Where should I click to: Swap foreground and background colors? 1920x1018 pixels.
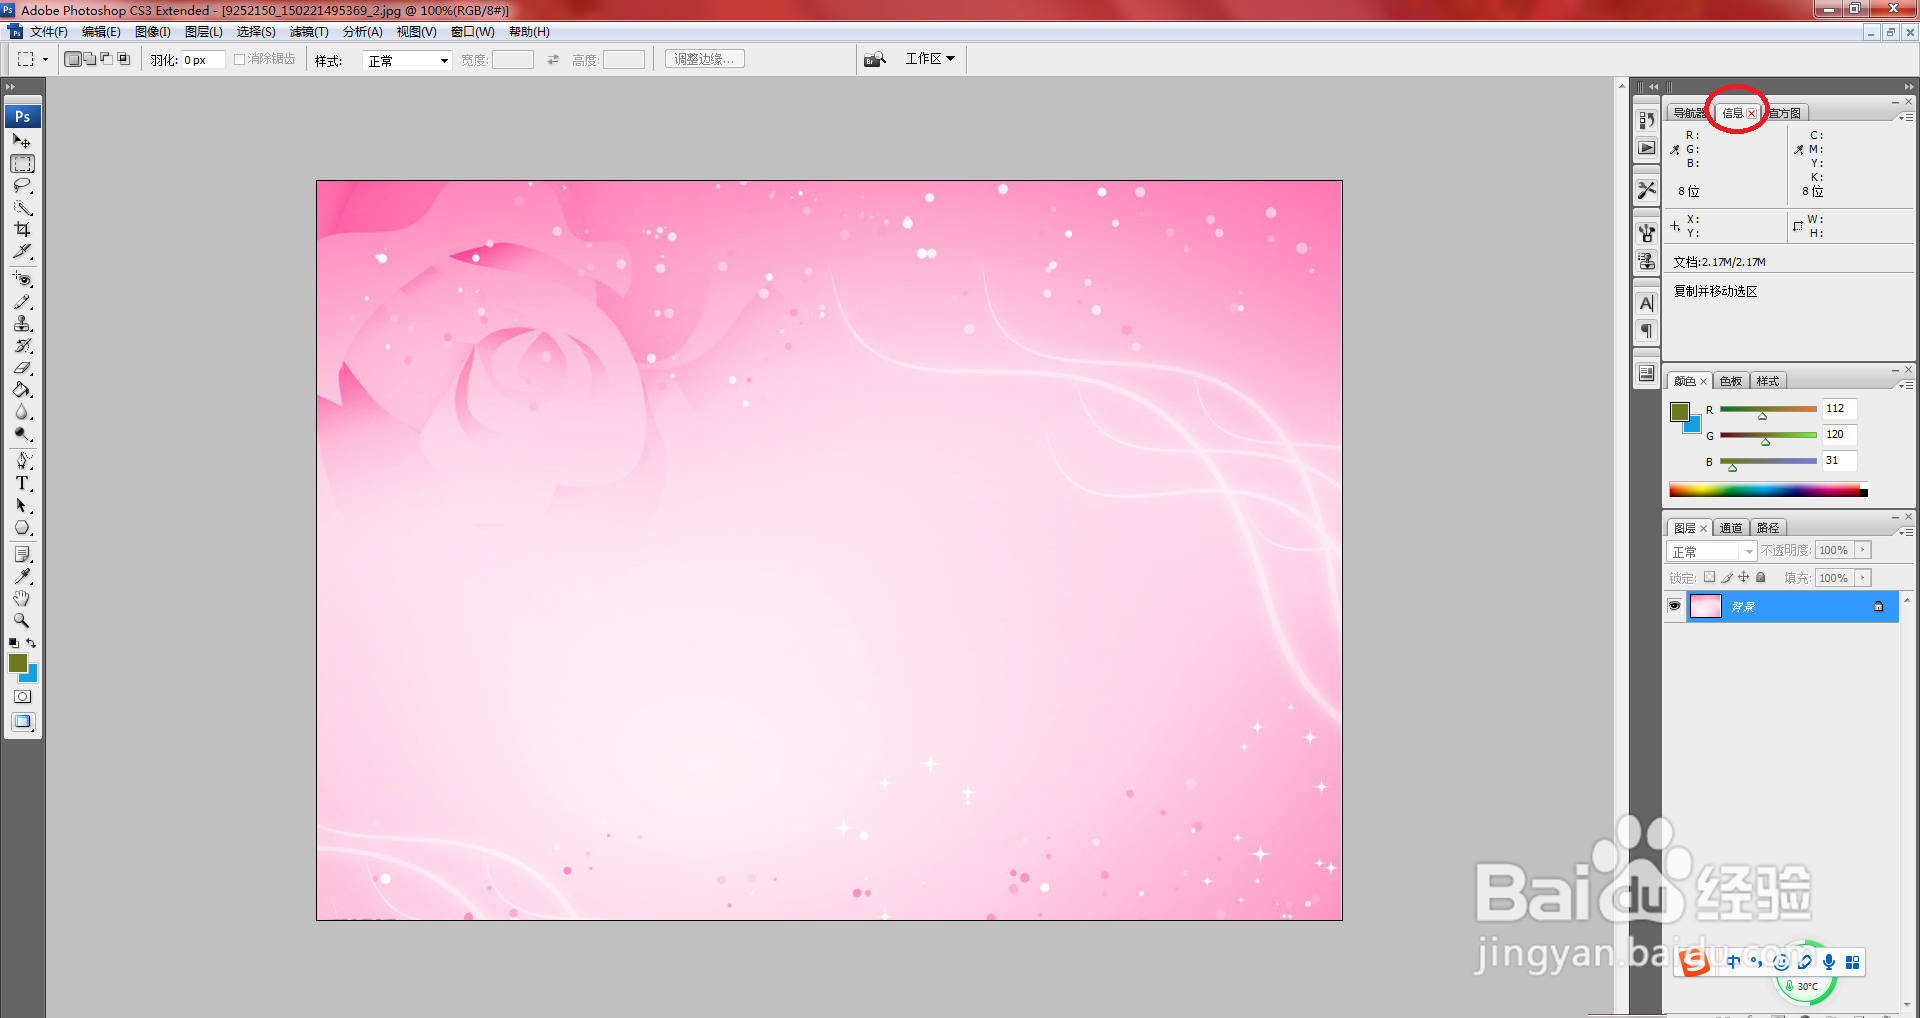(x=31, y=643)
